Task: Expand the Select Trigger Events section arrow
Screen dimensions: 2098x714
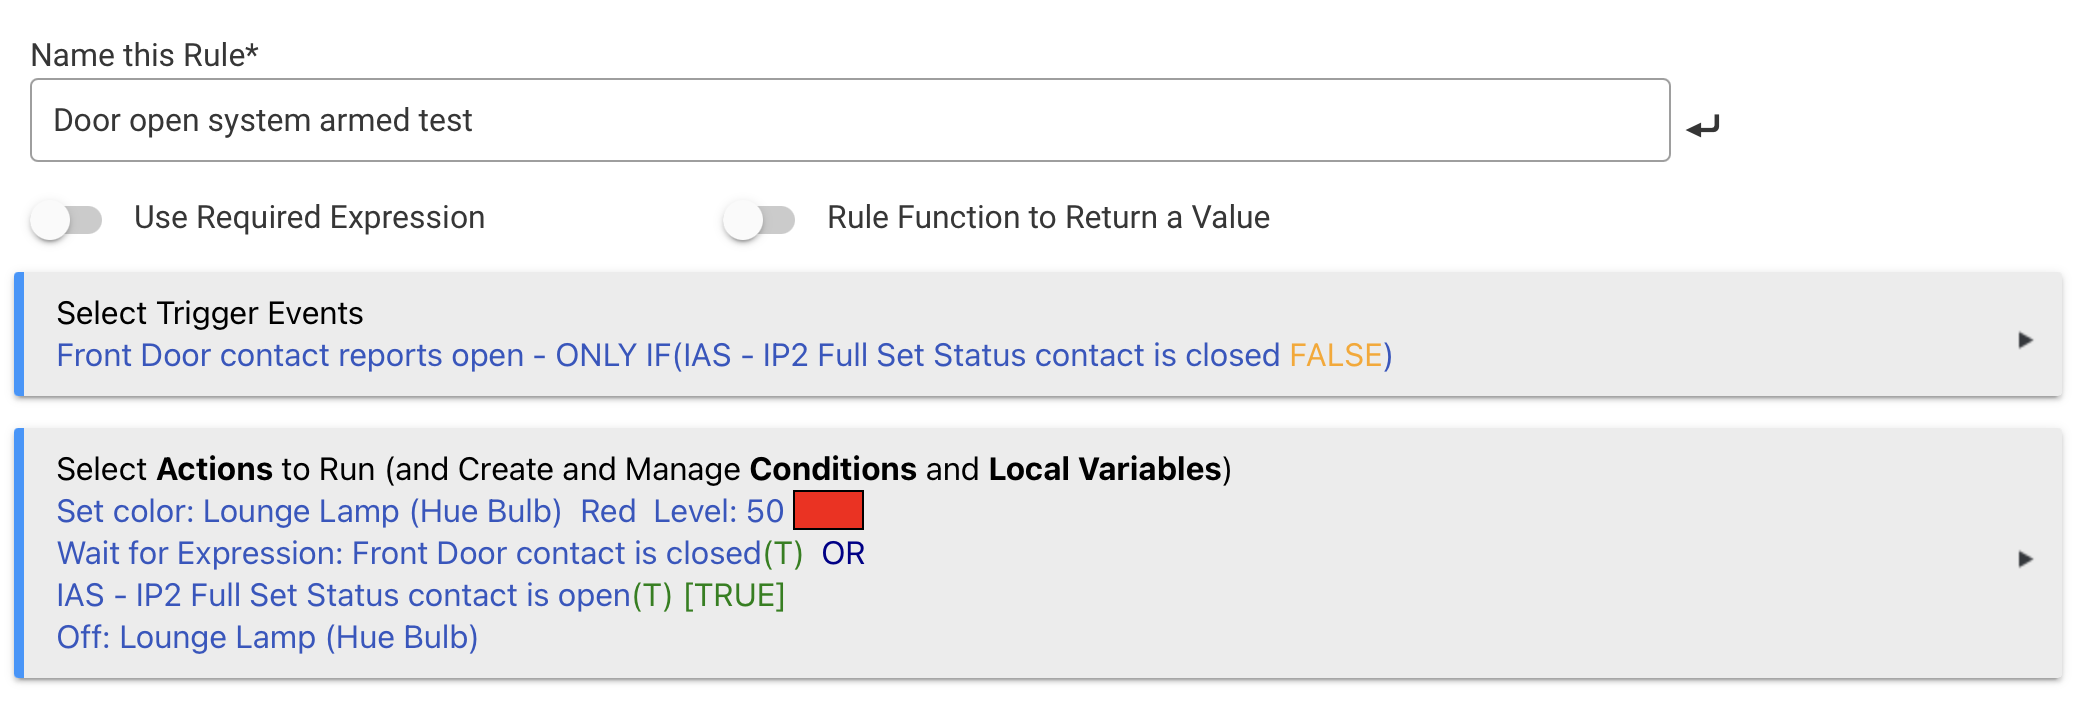Action: point(2025,340)
